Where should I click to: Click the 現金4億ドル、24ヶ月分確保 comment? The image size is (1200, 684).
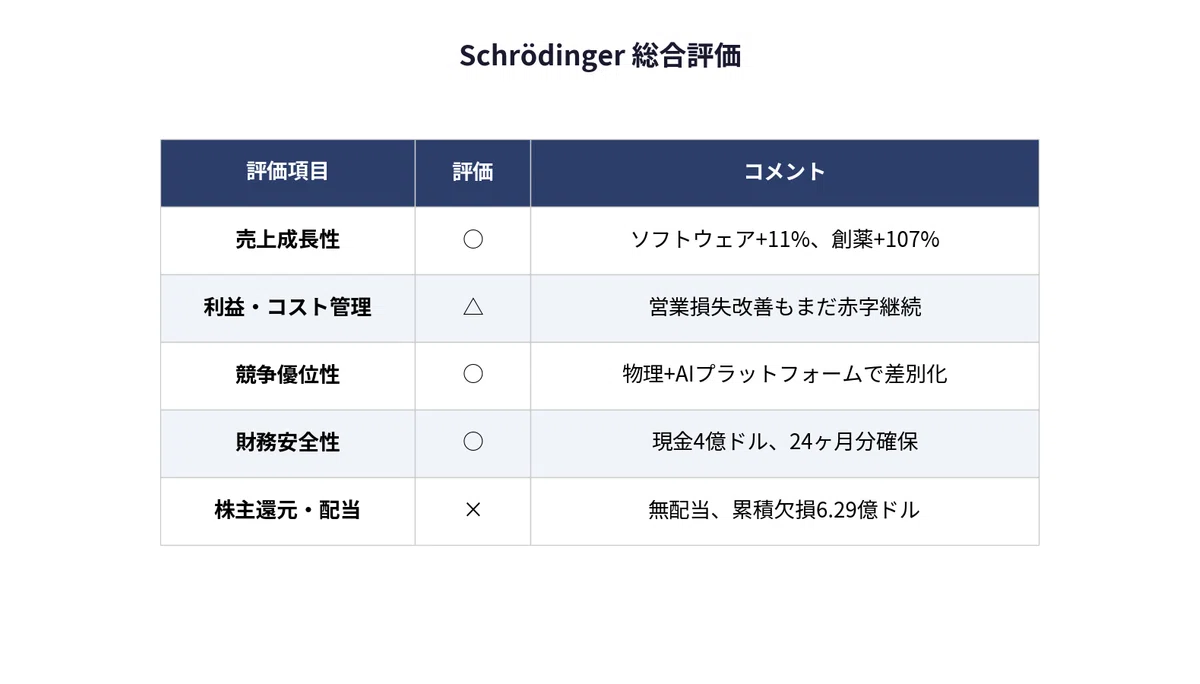pyautogui.click(x=785, y=442)
